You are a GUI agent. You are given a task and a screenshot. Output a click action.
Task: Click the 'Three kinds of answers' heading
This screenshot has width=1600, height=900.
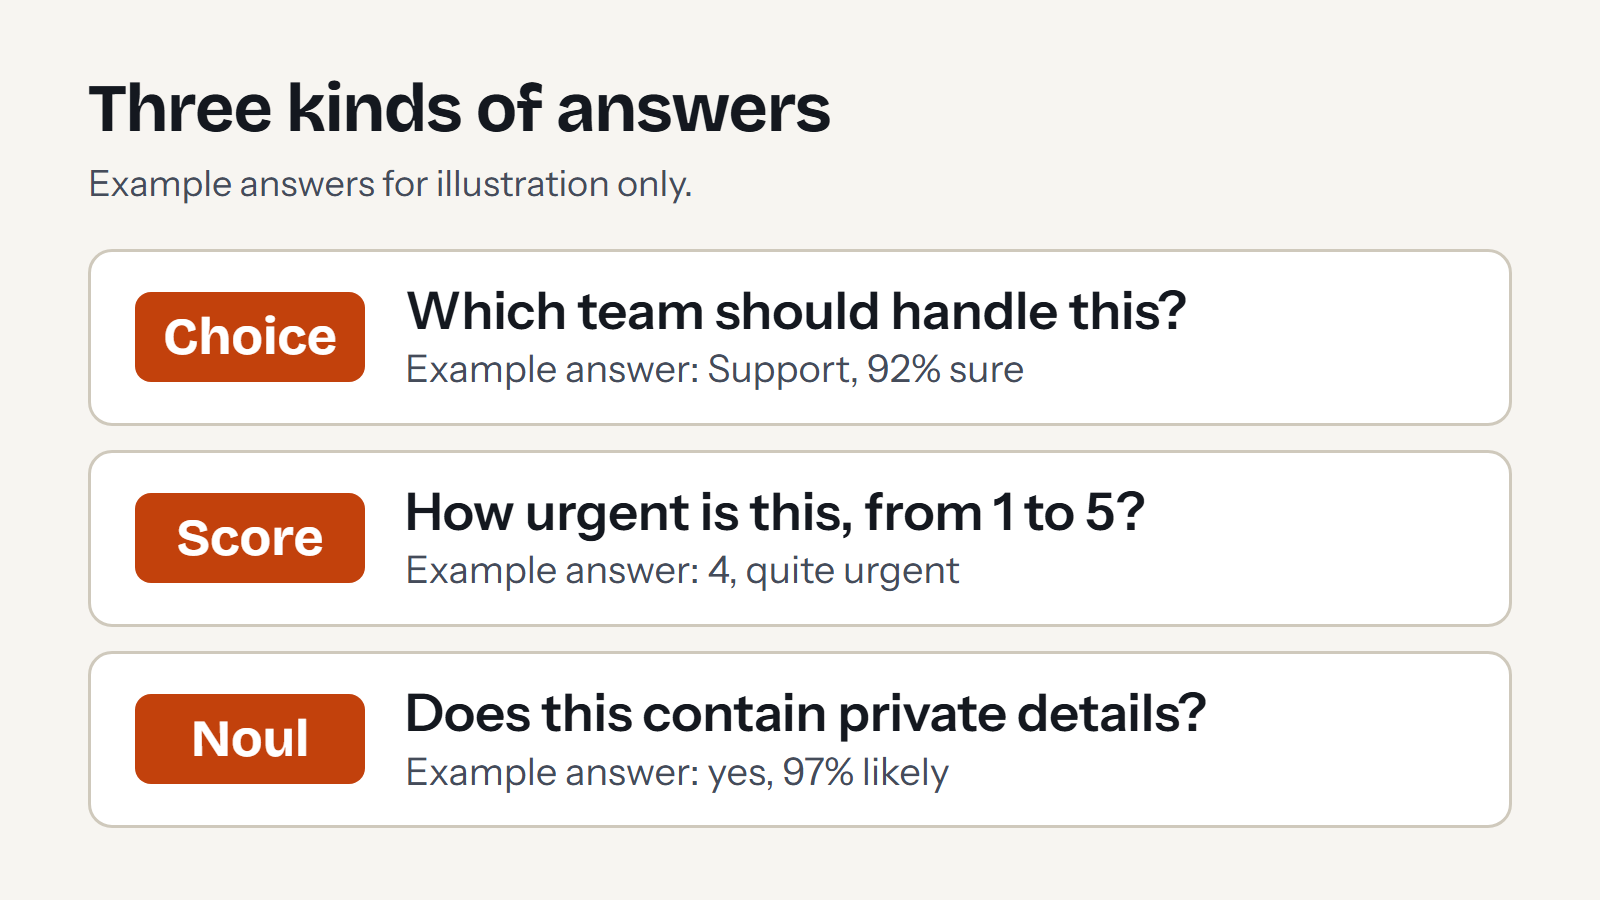tap(459, 108)
